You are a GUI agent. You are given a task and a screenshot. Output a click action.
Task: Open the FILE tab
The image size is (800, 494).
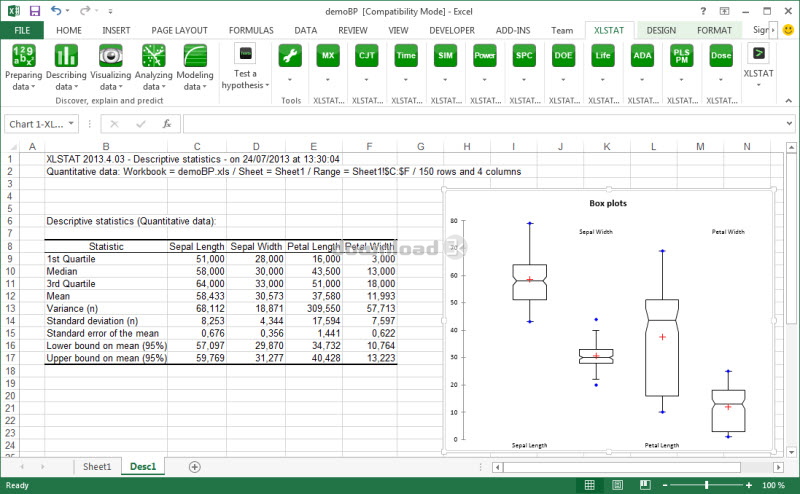[x=22, y=30]
